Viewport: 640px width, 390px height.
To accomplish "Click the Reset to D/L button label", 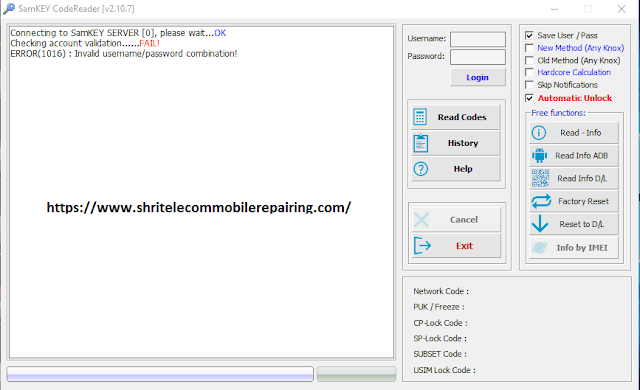I will pos(581,224).
